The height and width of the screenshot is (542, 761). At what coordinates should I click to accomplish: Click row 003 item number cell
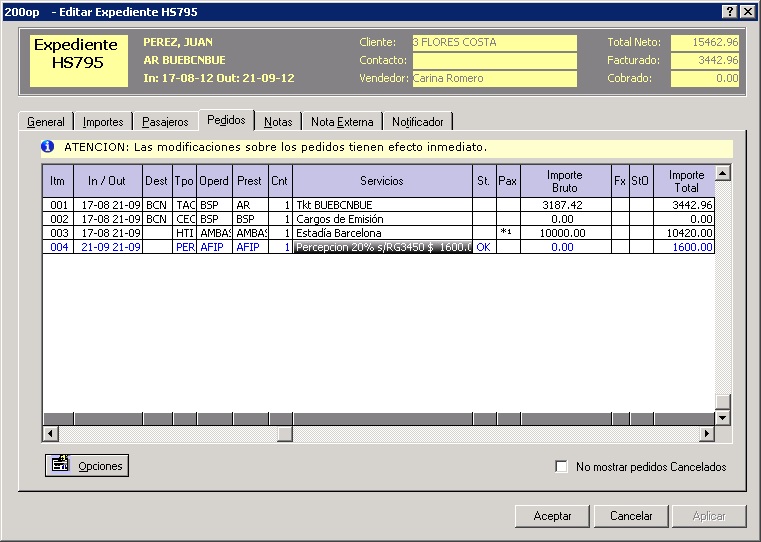click(x=58, y=233)
